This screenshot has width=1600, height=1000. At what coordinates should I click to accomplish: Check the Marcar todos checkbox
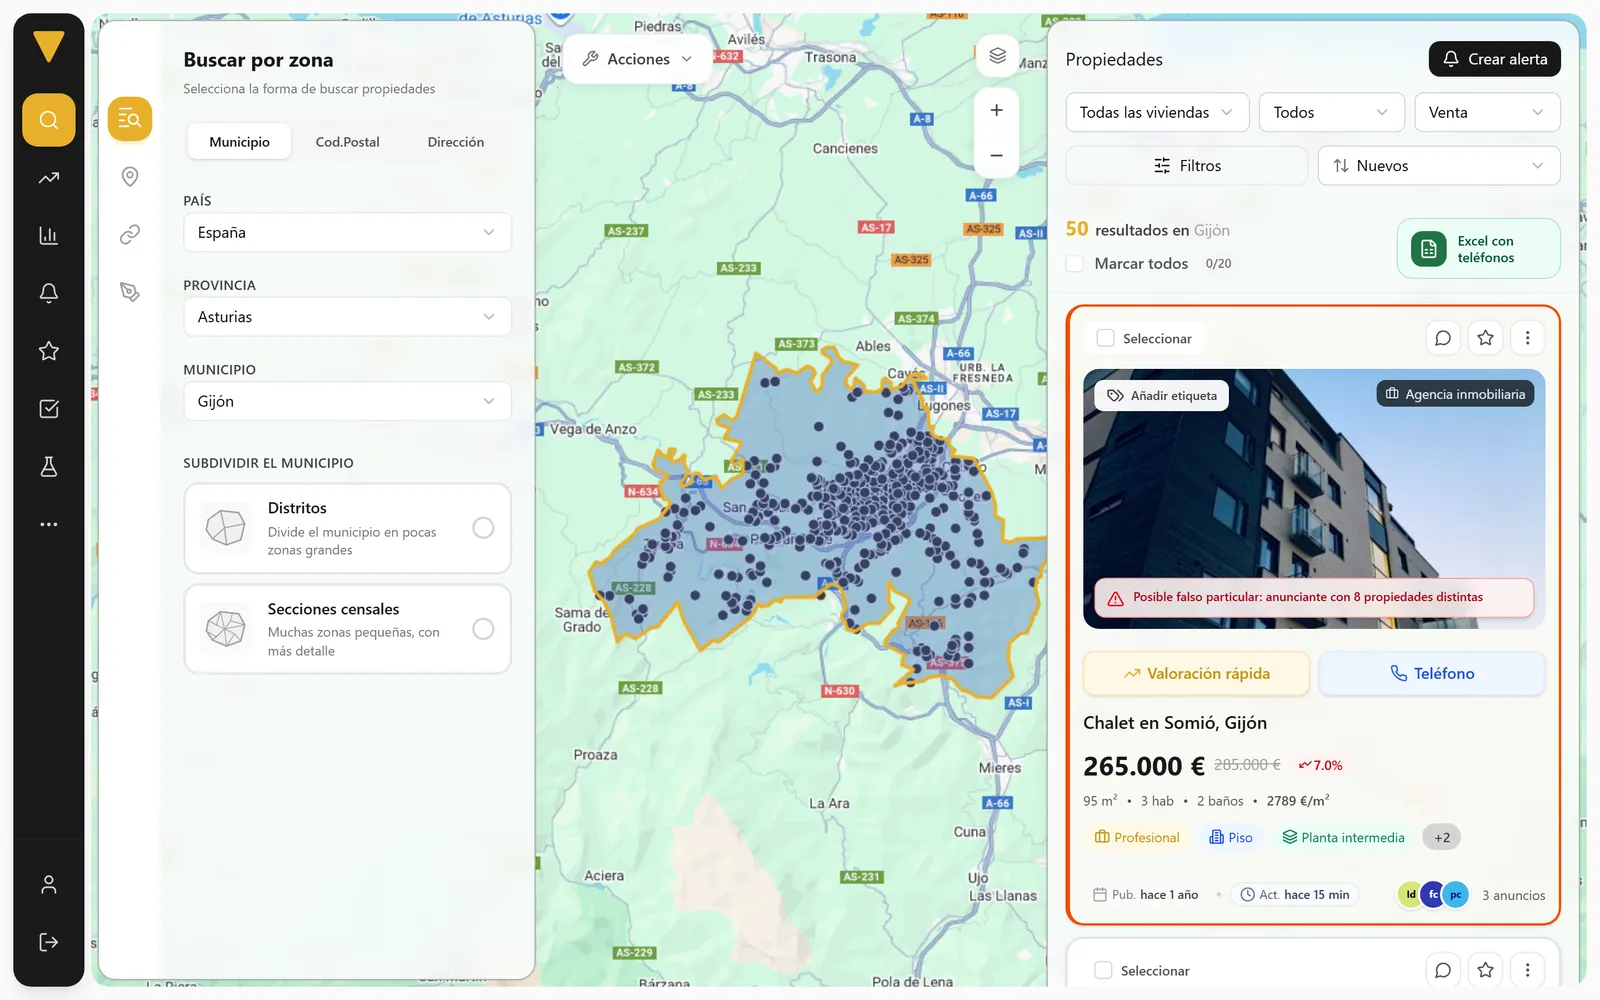pos(1075,263)
